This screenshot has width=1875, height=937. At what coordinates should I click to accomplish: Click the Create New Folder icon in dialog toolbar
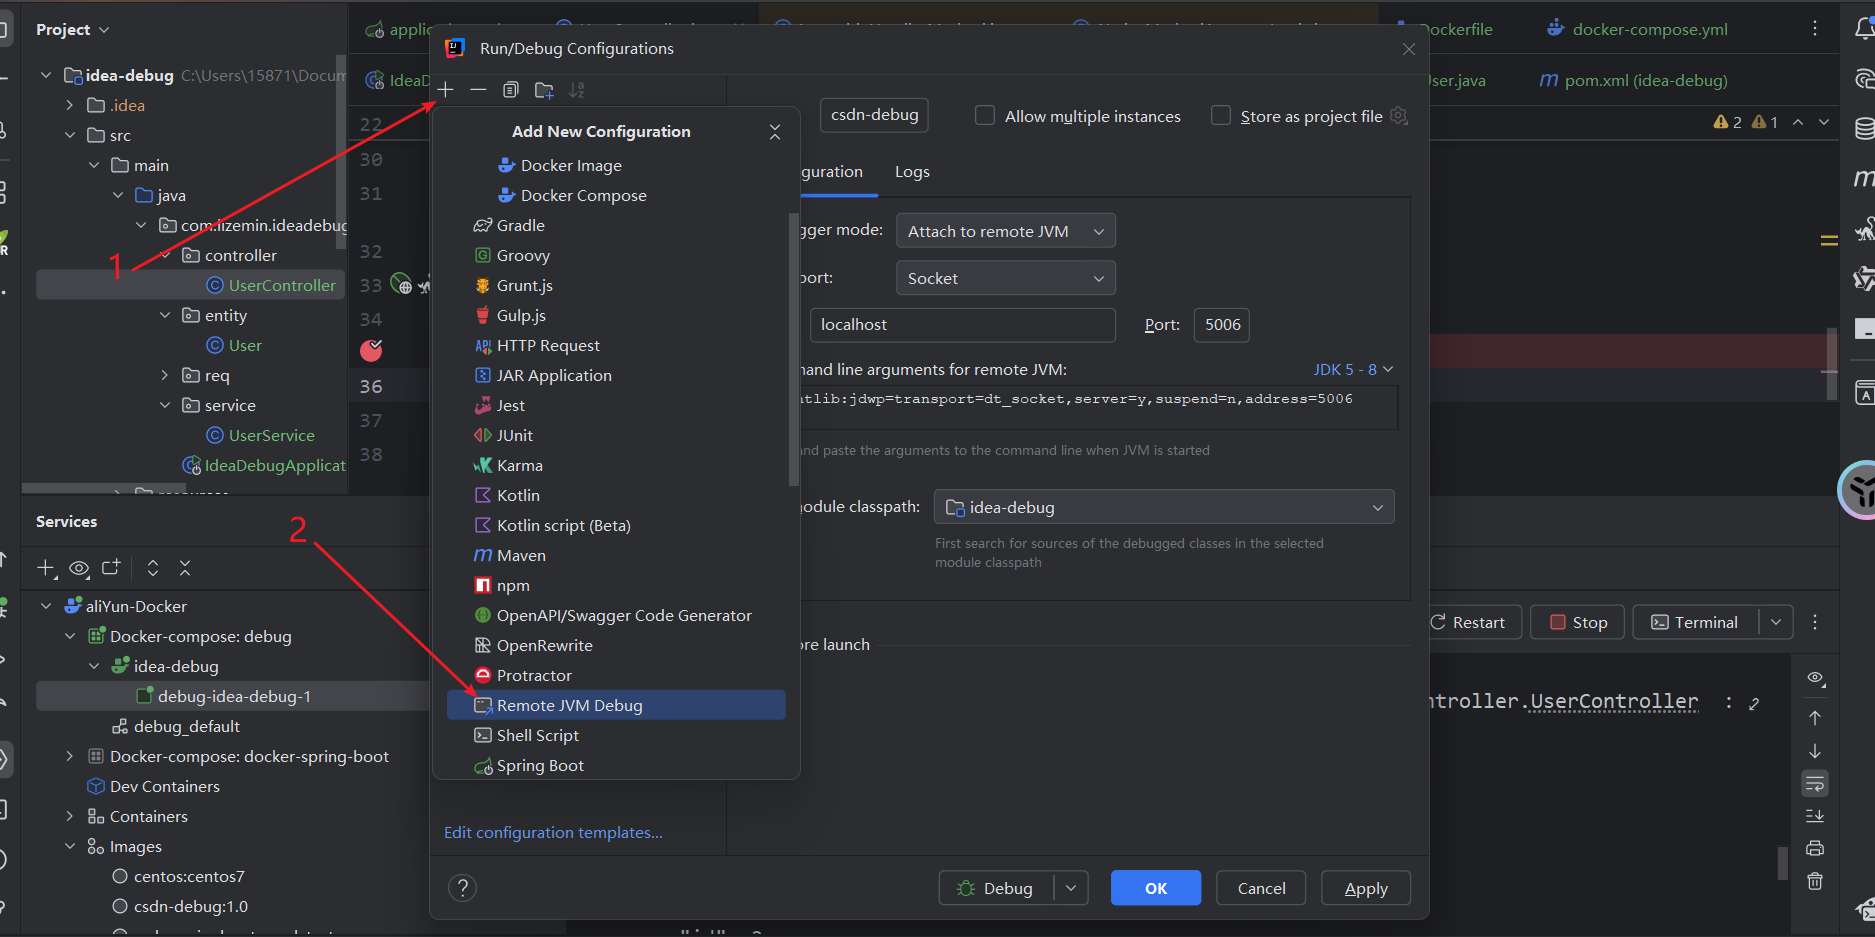(544, 90)
